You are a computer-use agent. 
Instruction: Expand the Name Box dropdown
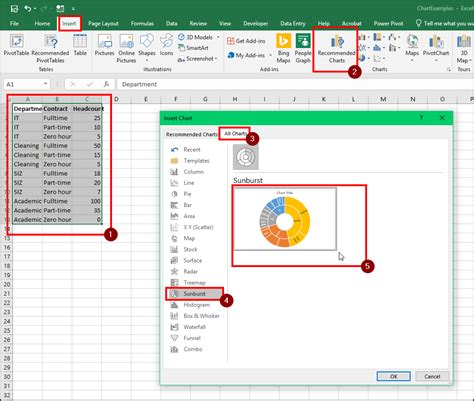point(46,84)
